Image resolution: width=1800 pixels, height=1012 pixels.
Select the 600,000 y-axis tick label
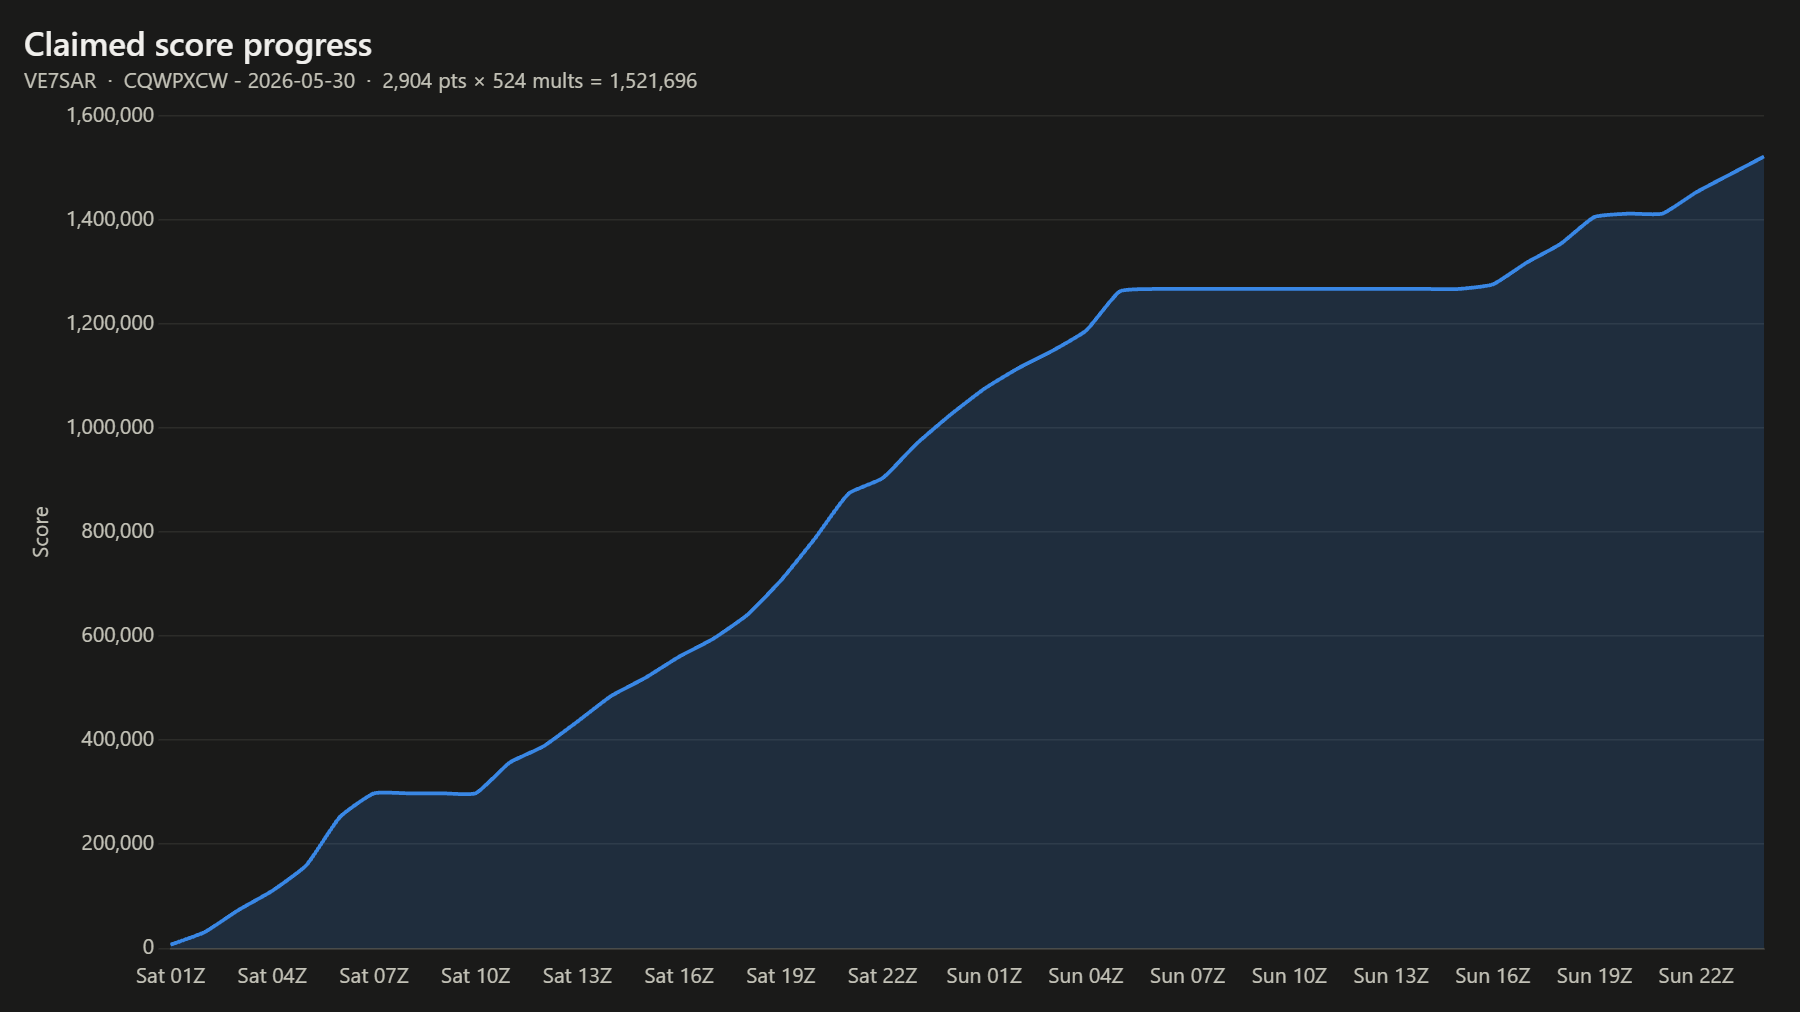tap(118, 635)
